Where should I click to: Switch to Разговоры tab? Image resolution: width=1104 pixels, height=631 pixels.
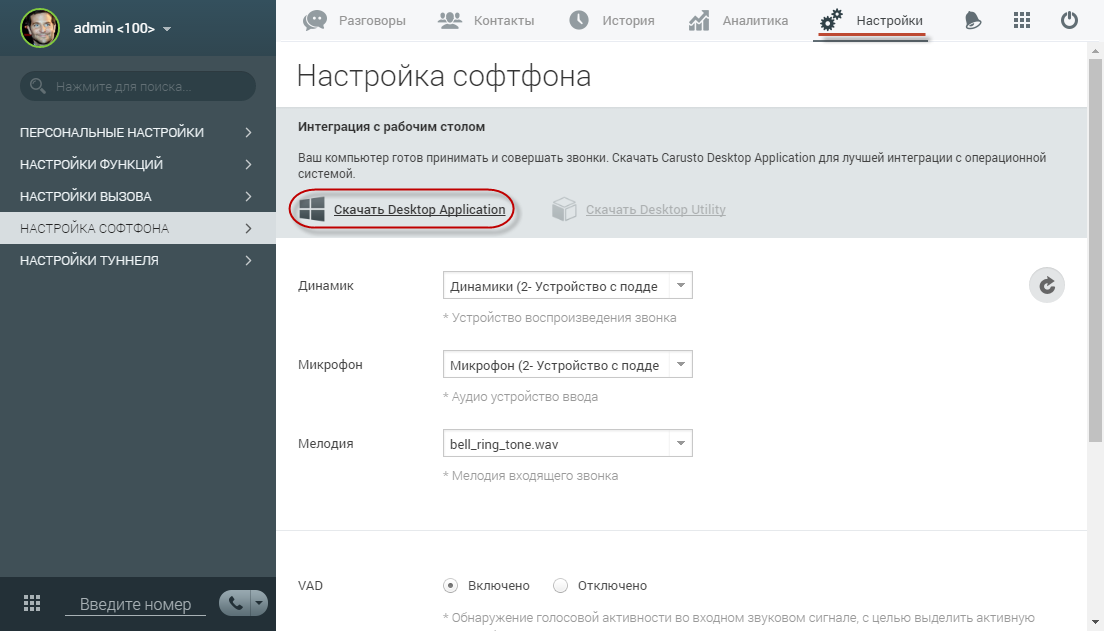click(355, 20)
